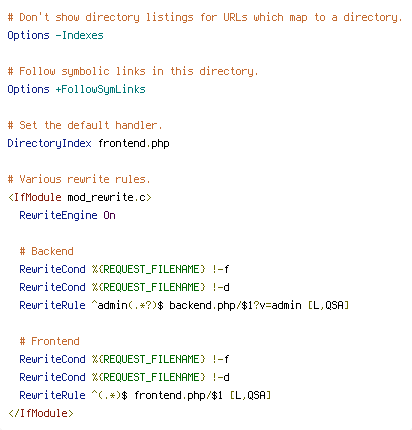Click the '# Backend' comment
412x430 pixels.
click(x=46, y=251)
